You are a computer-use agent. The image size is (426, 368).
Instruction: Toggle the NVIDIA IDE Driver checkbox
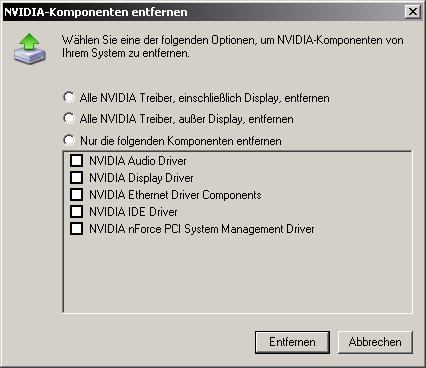(77, 212)
